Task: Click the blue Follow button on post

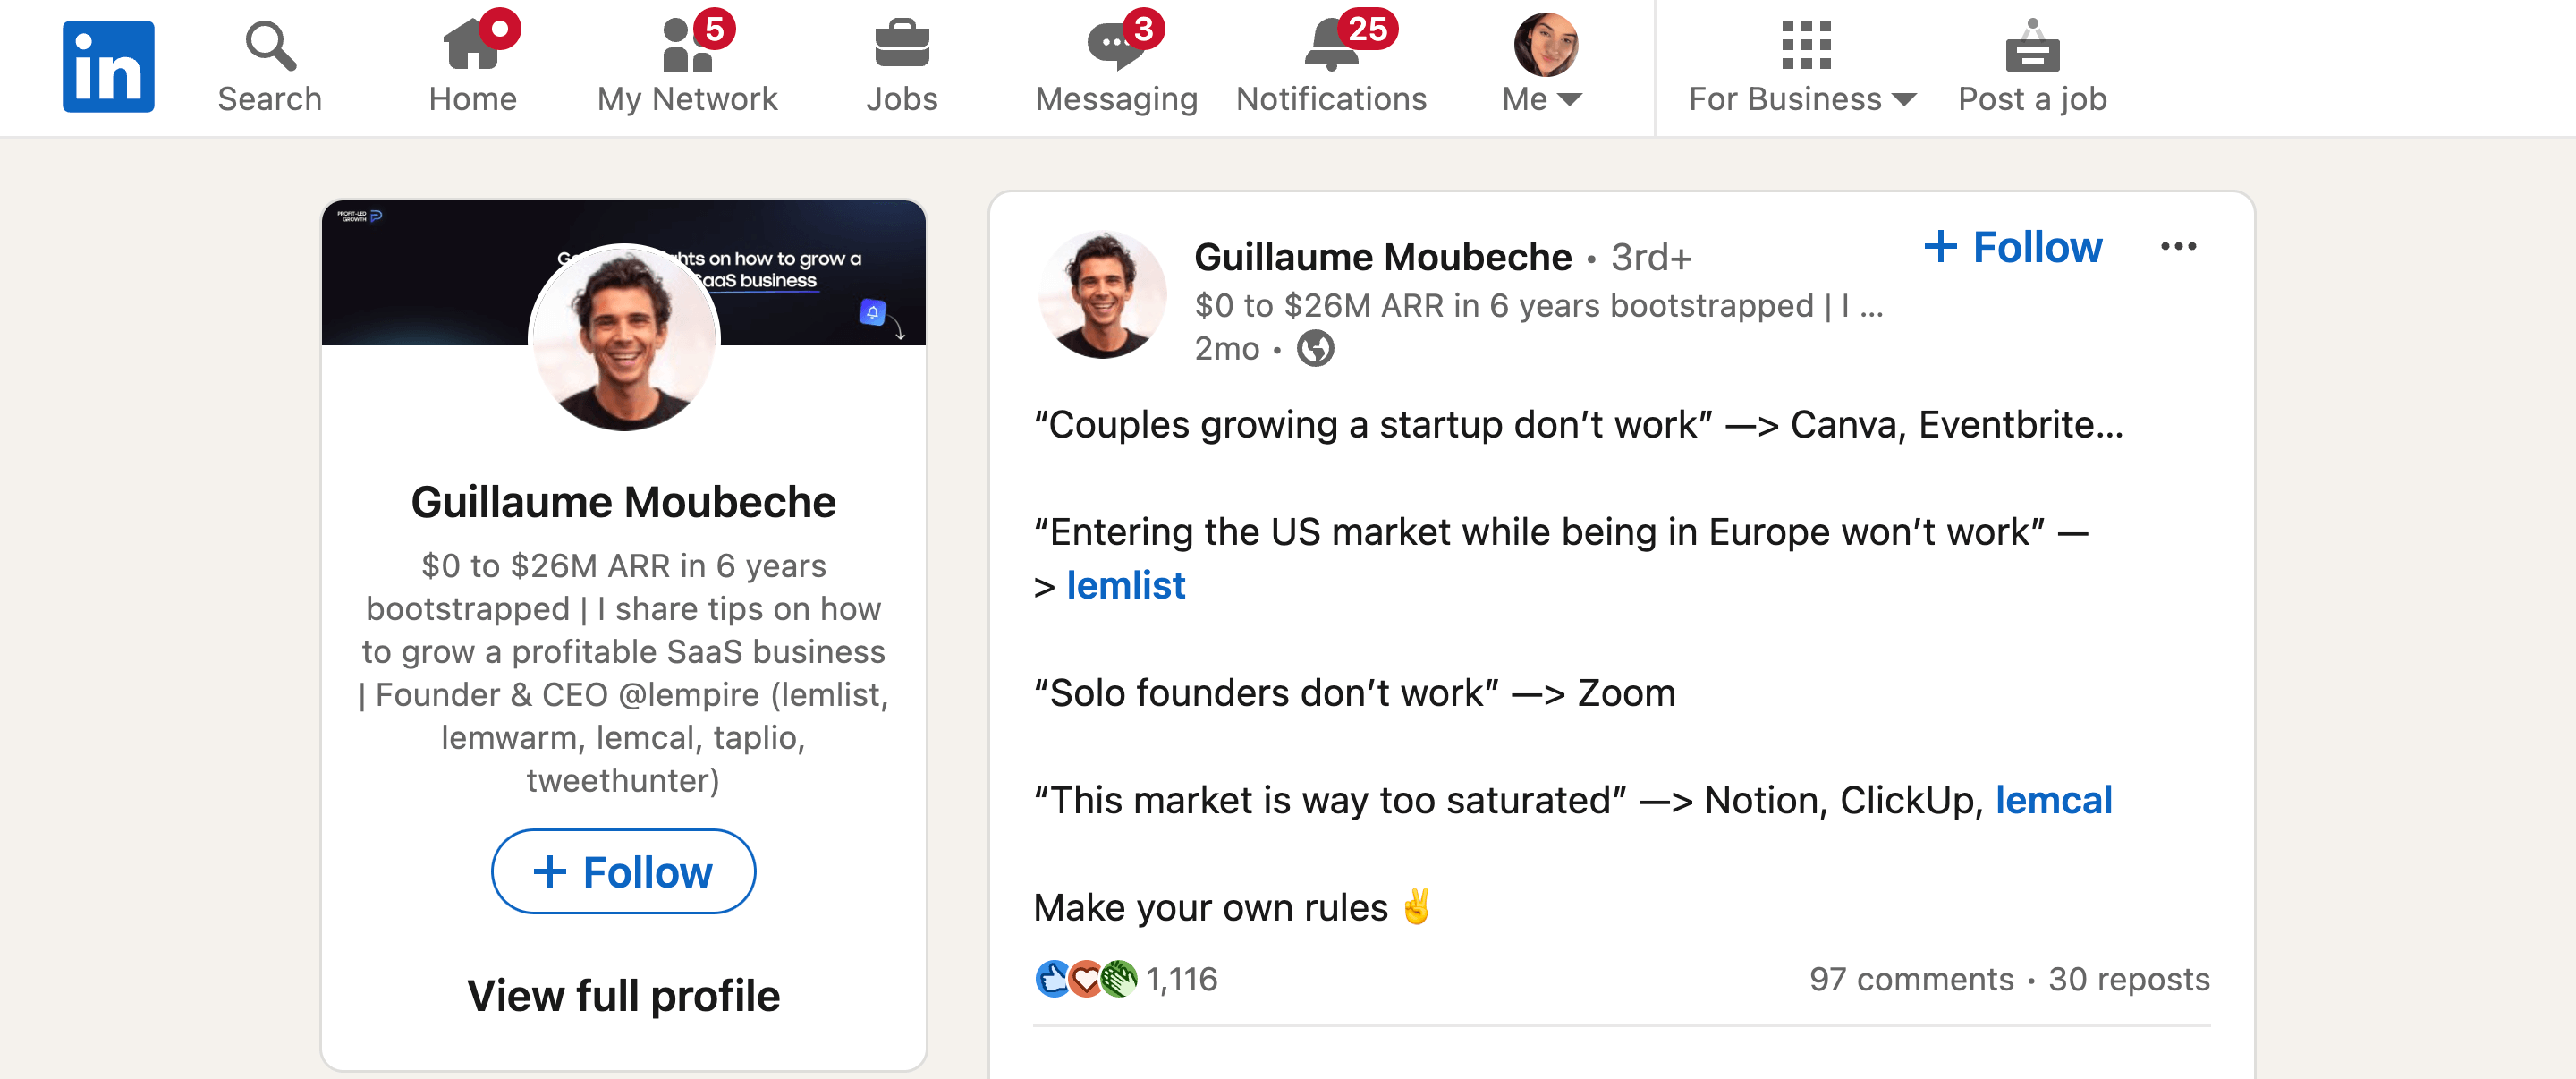Action: pyautogui.click(x=2011, y=246)
